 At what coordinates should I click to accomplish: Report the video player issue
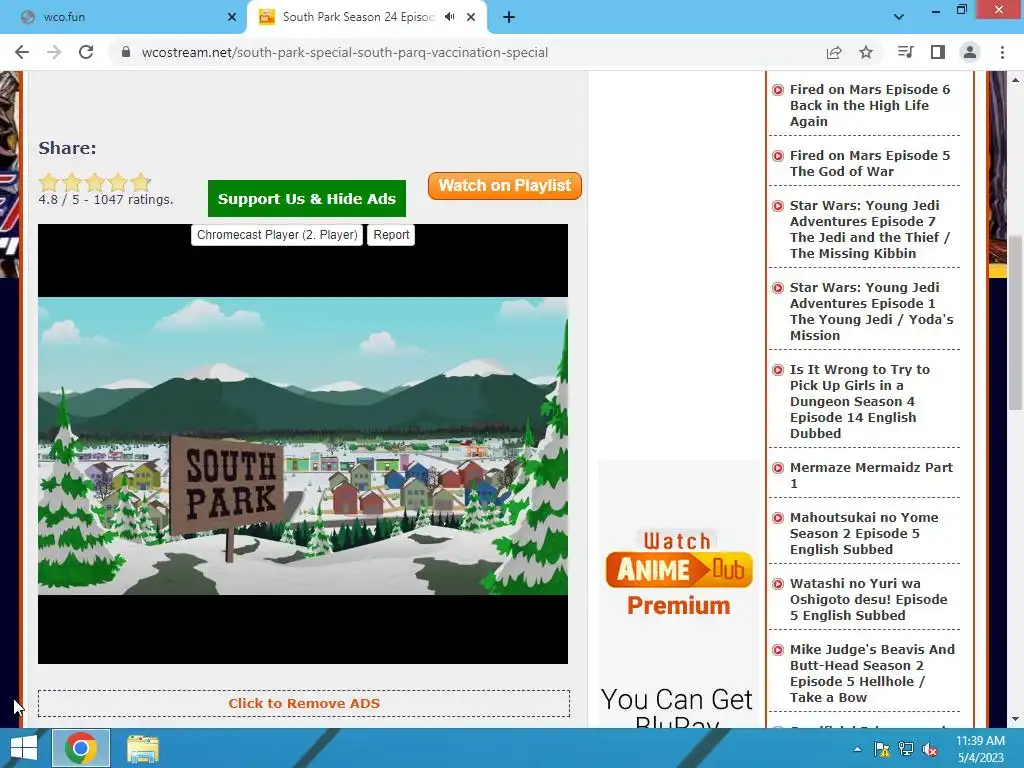pyautogui.click(x=391, y=235)
